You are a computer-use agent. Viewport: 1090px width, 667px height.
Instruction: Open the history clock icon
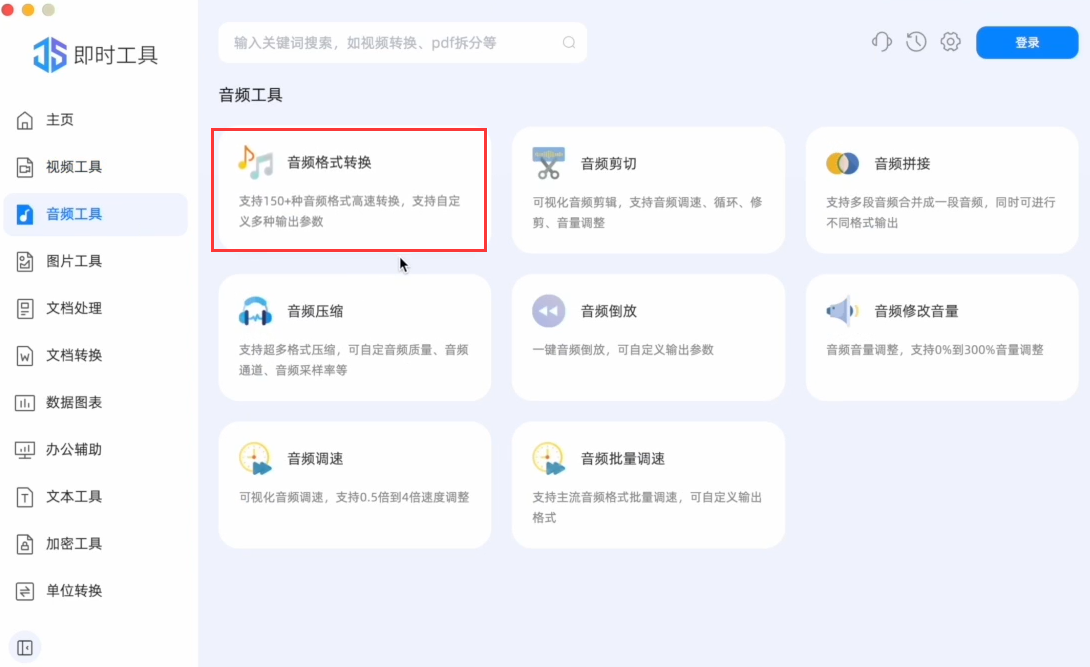point(916,42)
